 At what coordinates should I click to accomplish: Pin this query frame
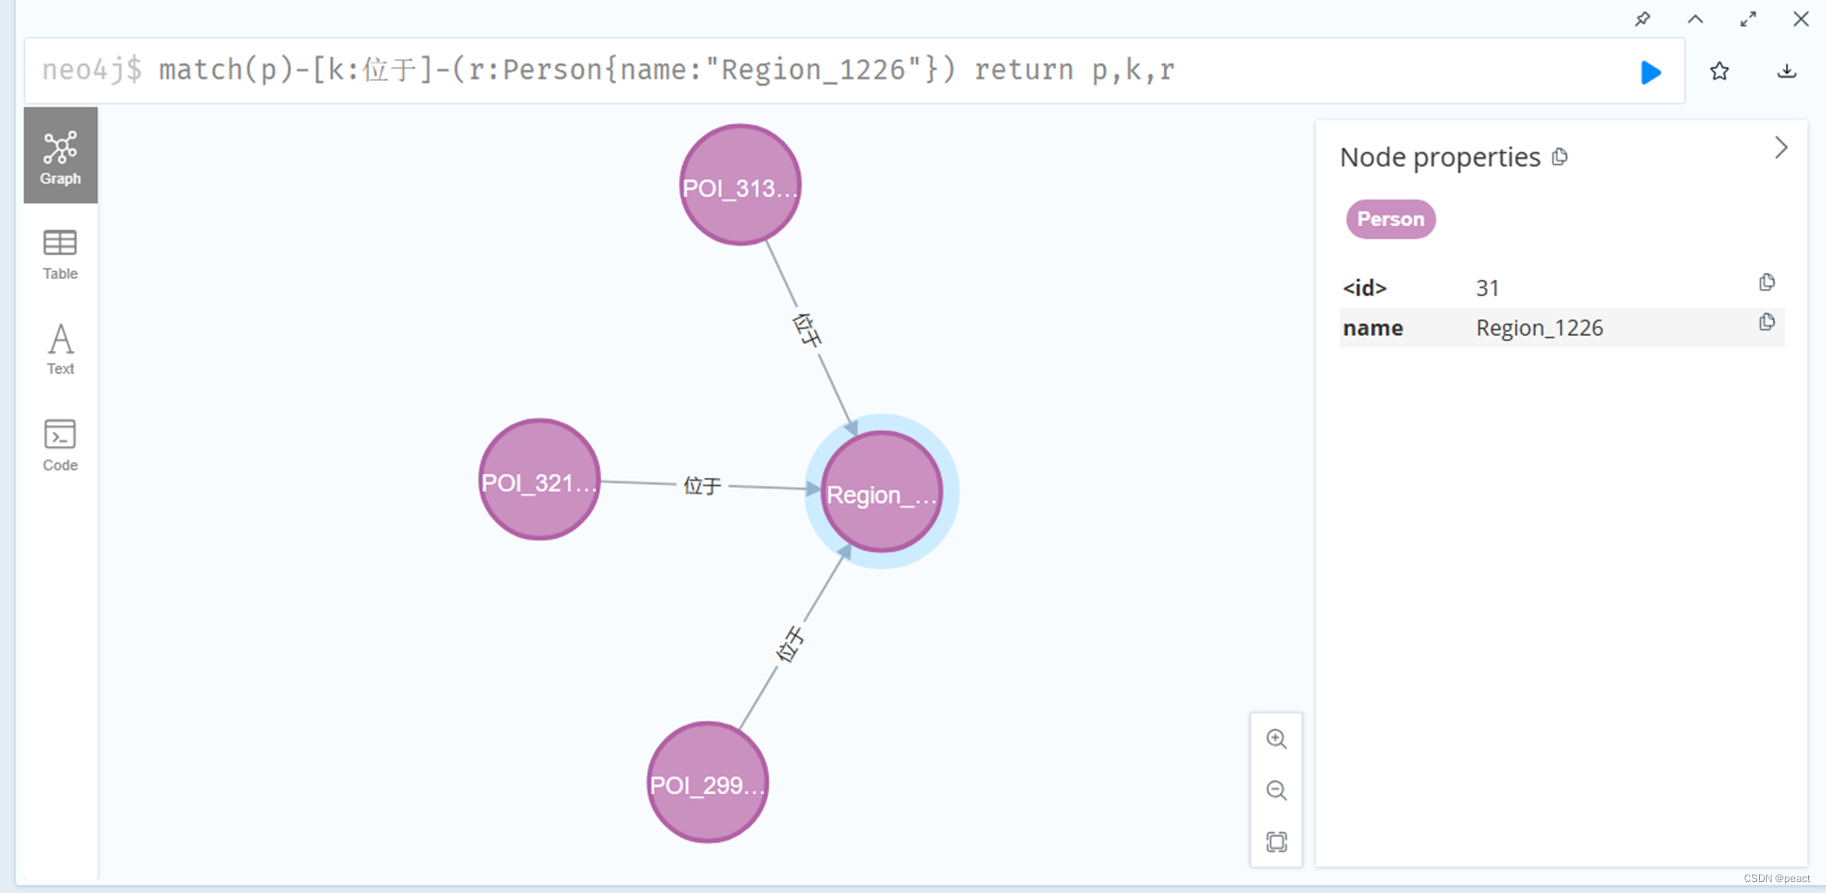pyautogui.click(x=1643, y=19)
